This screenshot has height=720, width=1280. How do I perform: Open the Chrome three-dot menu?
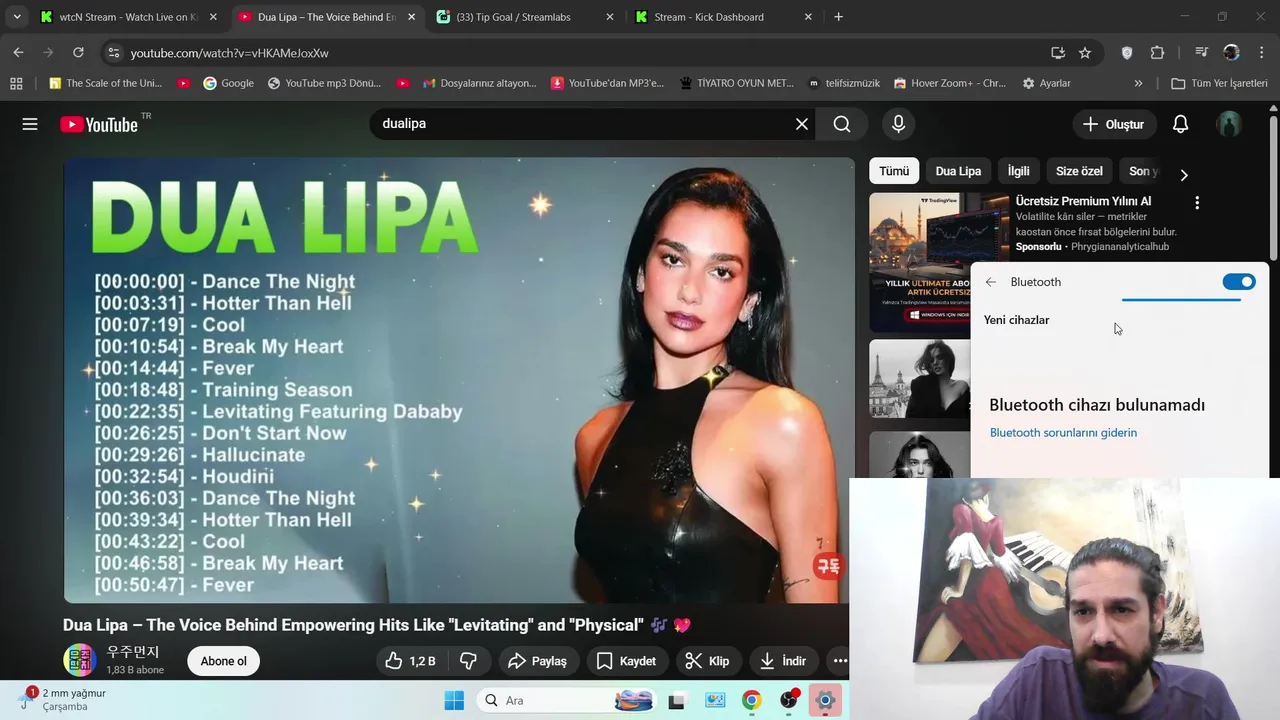1261,52
